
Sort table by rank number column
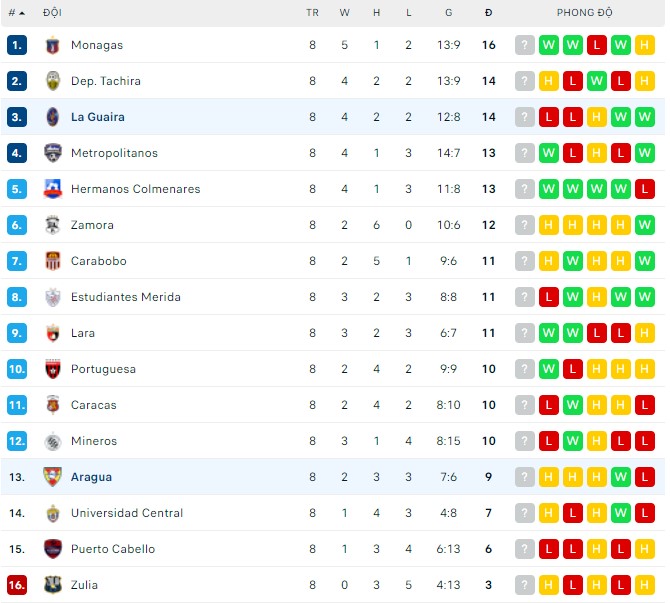17,13
